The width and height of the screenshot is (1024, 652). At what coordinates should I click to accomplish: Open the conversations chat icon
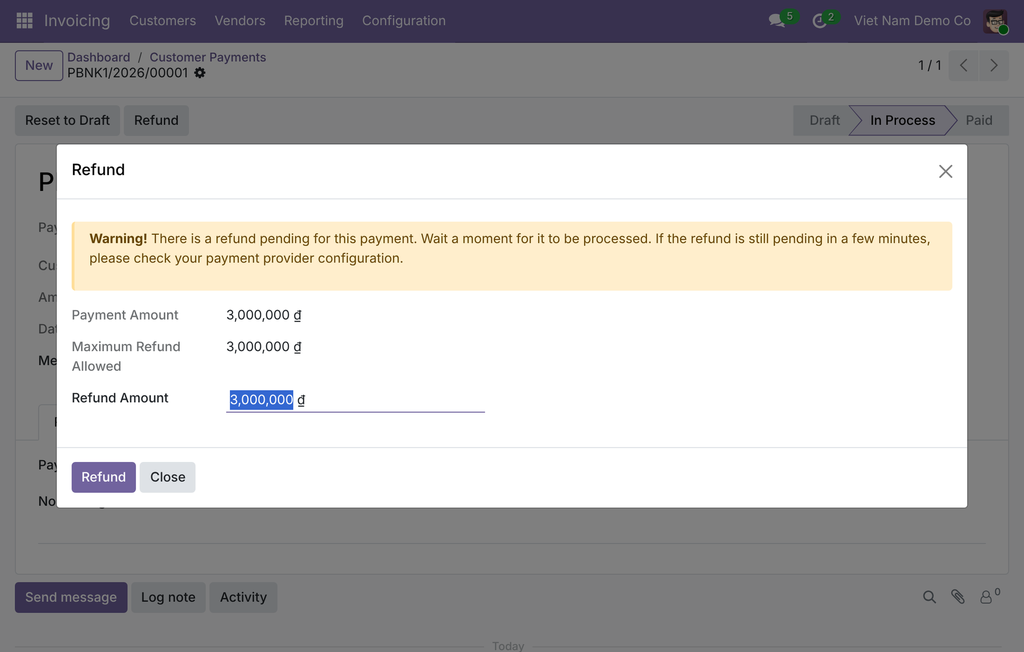776,21
